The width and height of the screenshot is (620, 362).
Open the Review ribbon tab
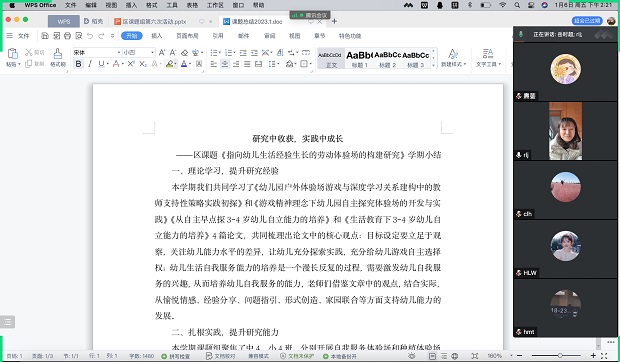(269, 36)
